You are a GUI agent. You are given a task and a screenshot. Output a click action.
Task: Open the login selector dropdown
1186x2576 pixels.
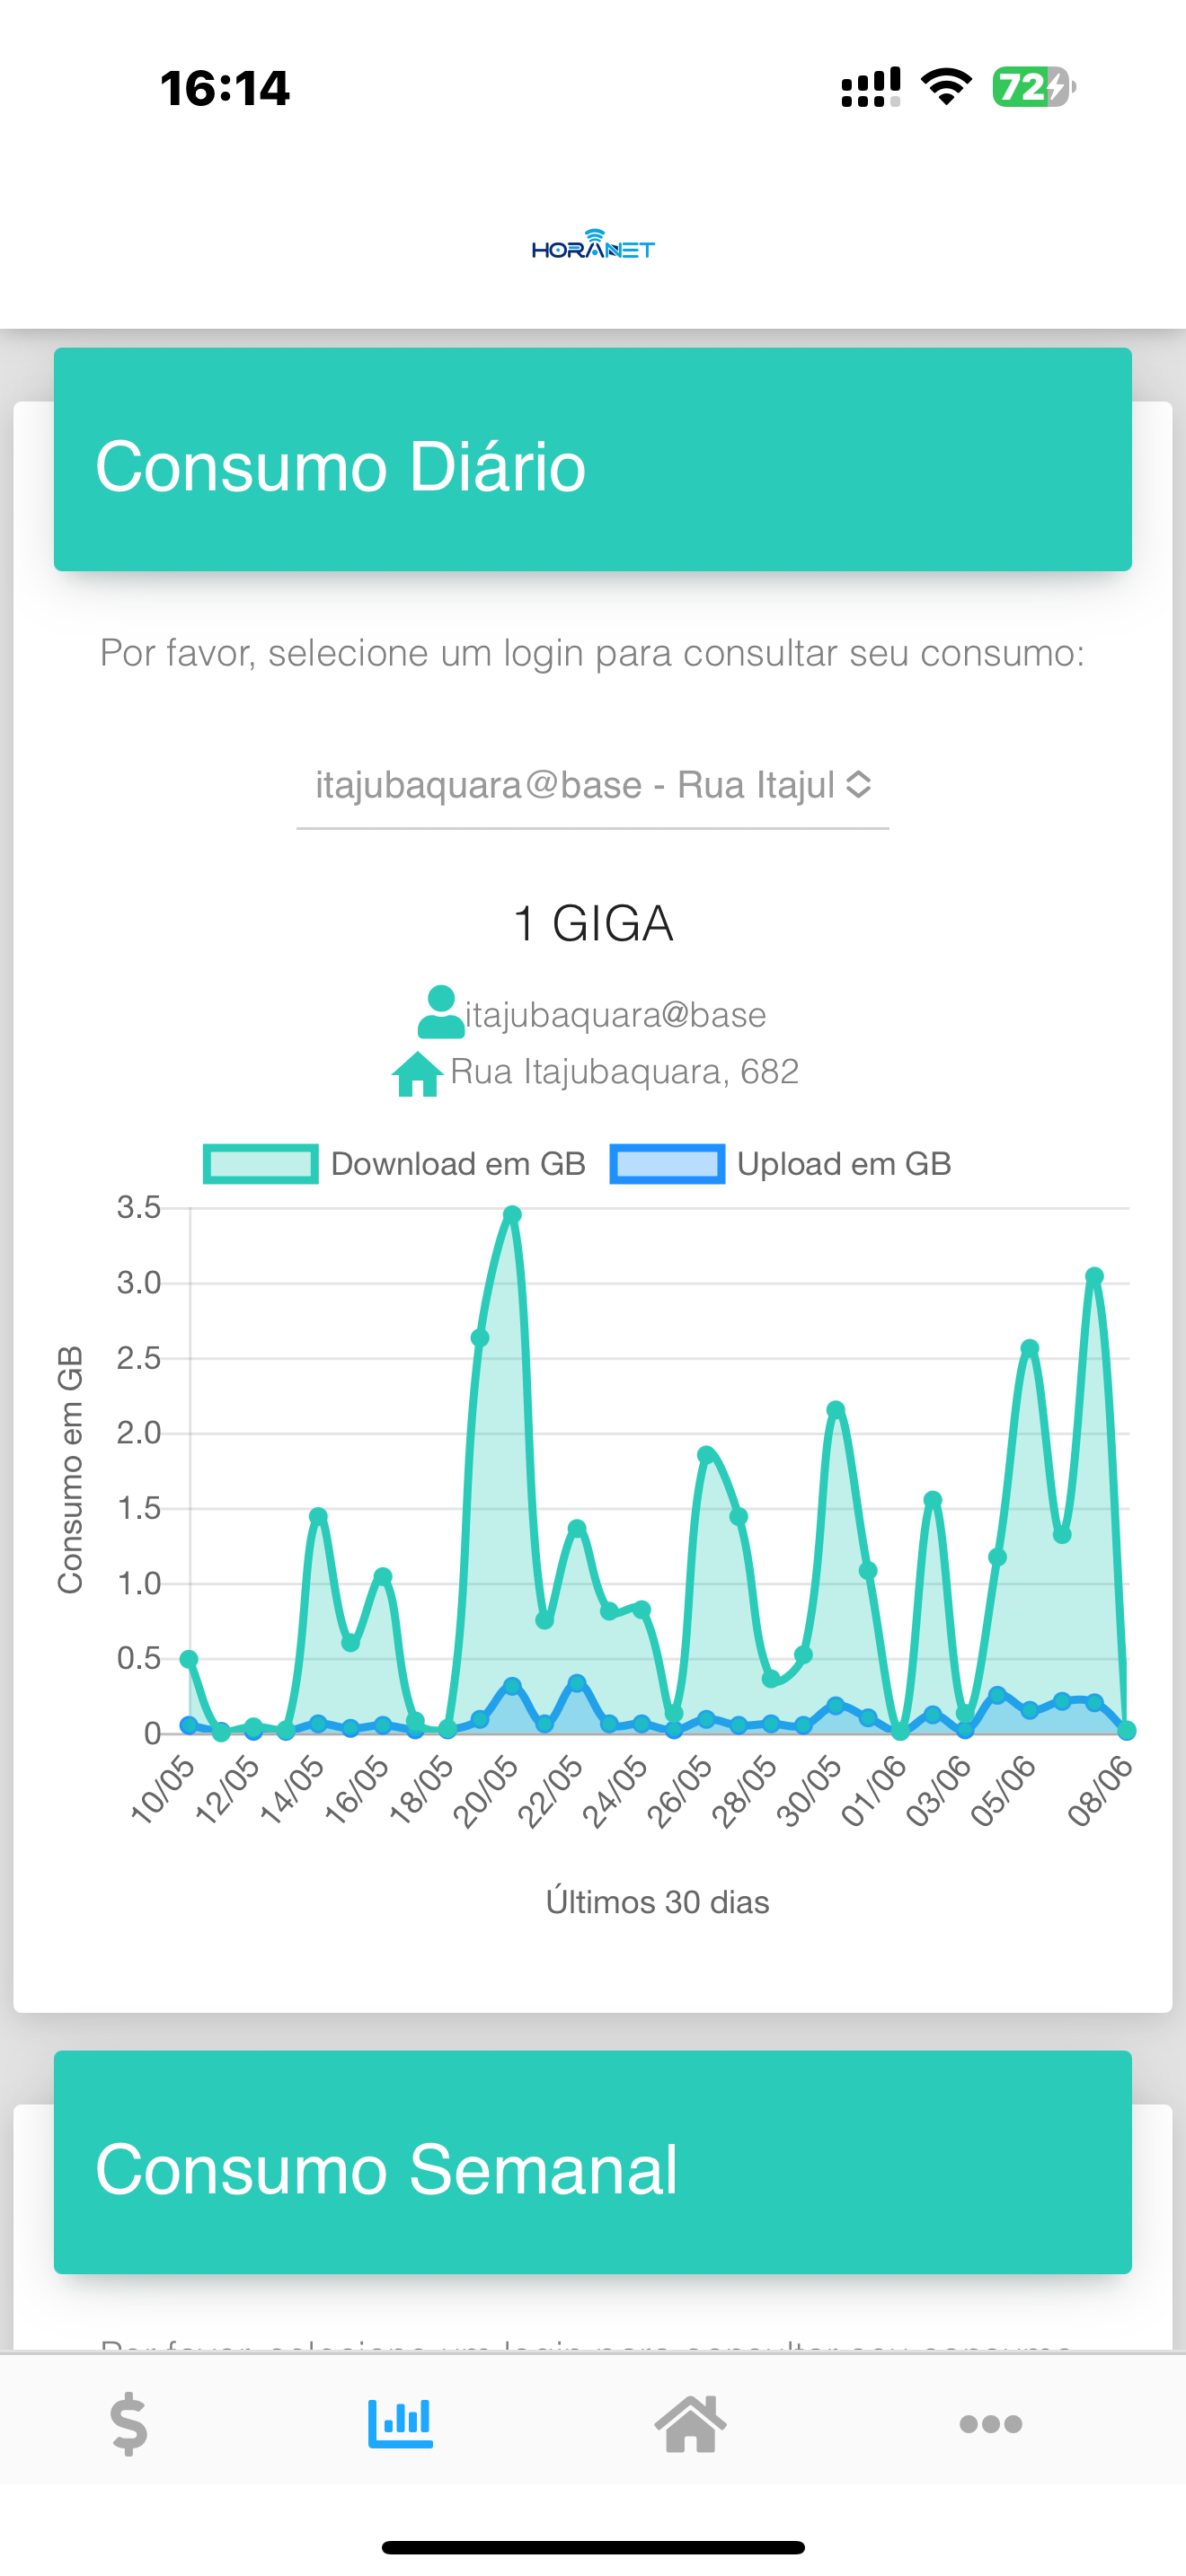[593, 785]
